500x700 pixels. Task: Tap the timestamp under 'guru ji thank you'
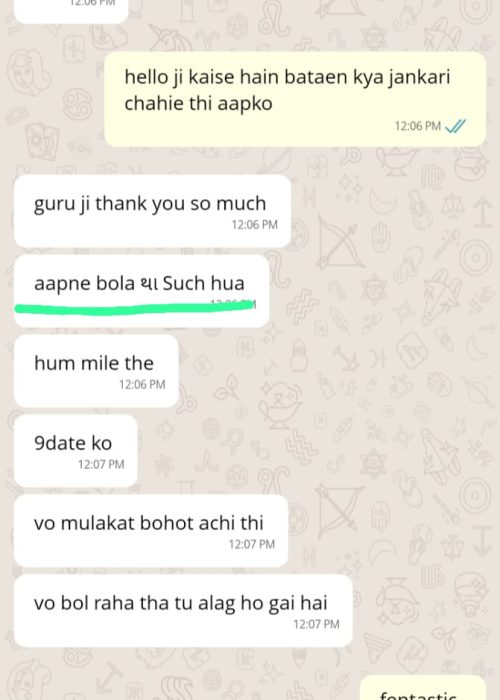pyautogui.click(x=254, y=225)
